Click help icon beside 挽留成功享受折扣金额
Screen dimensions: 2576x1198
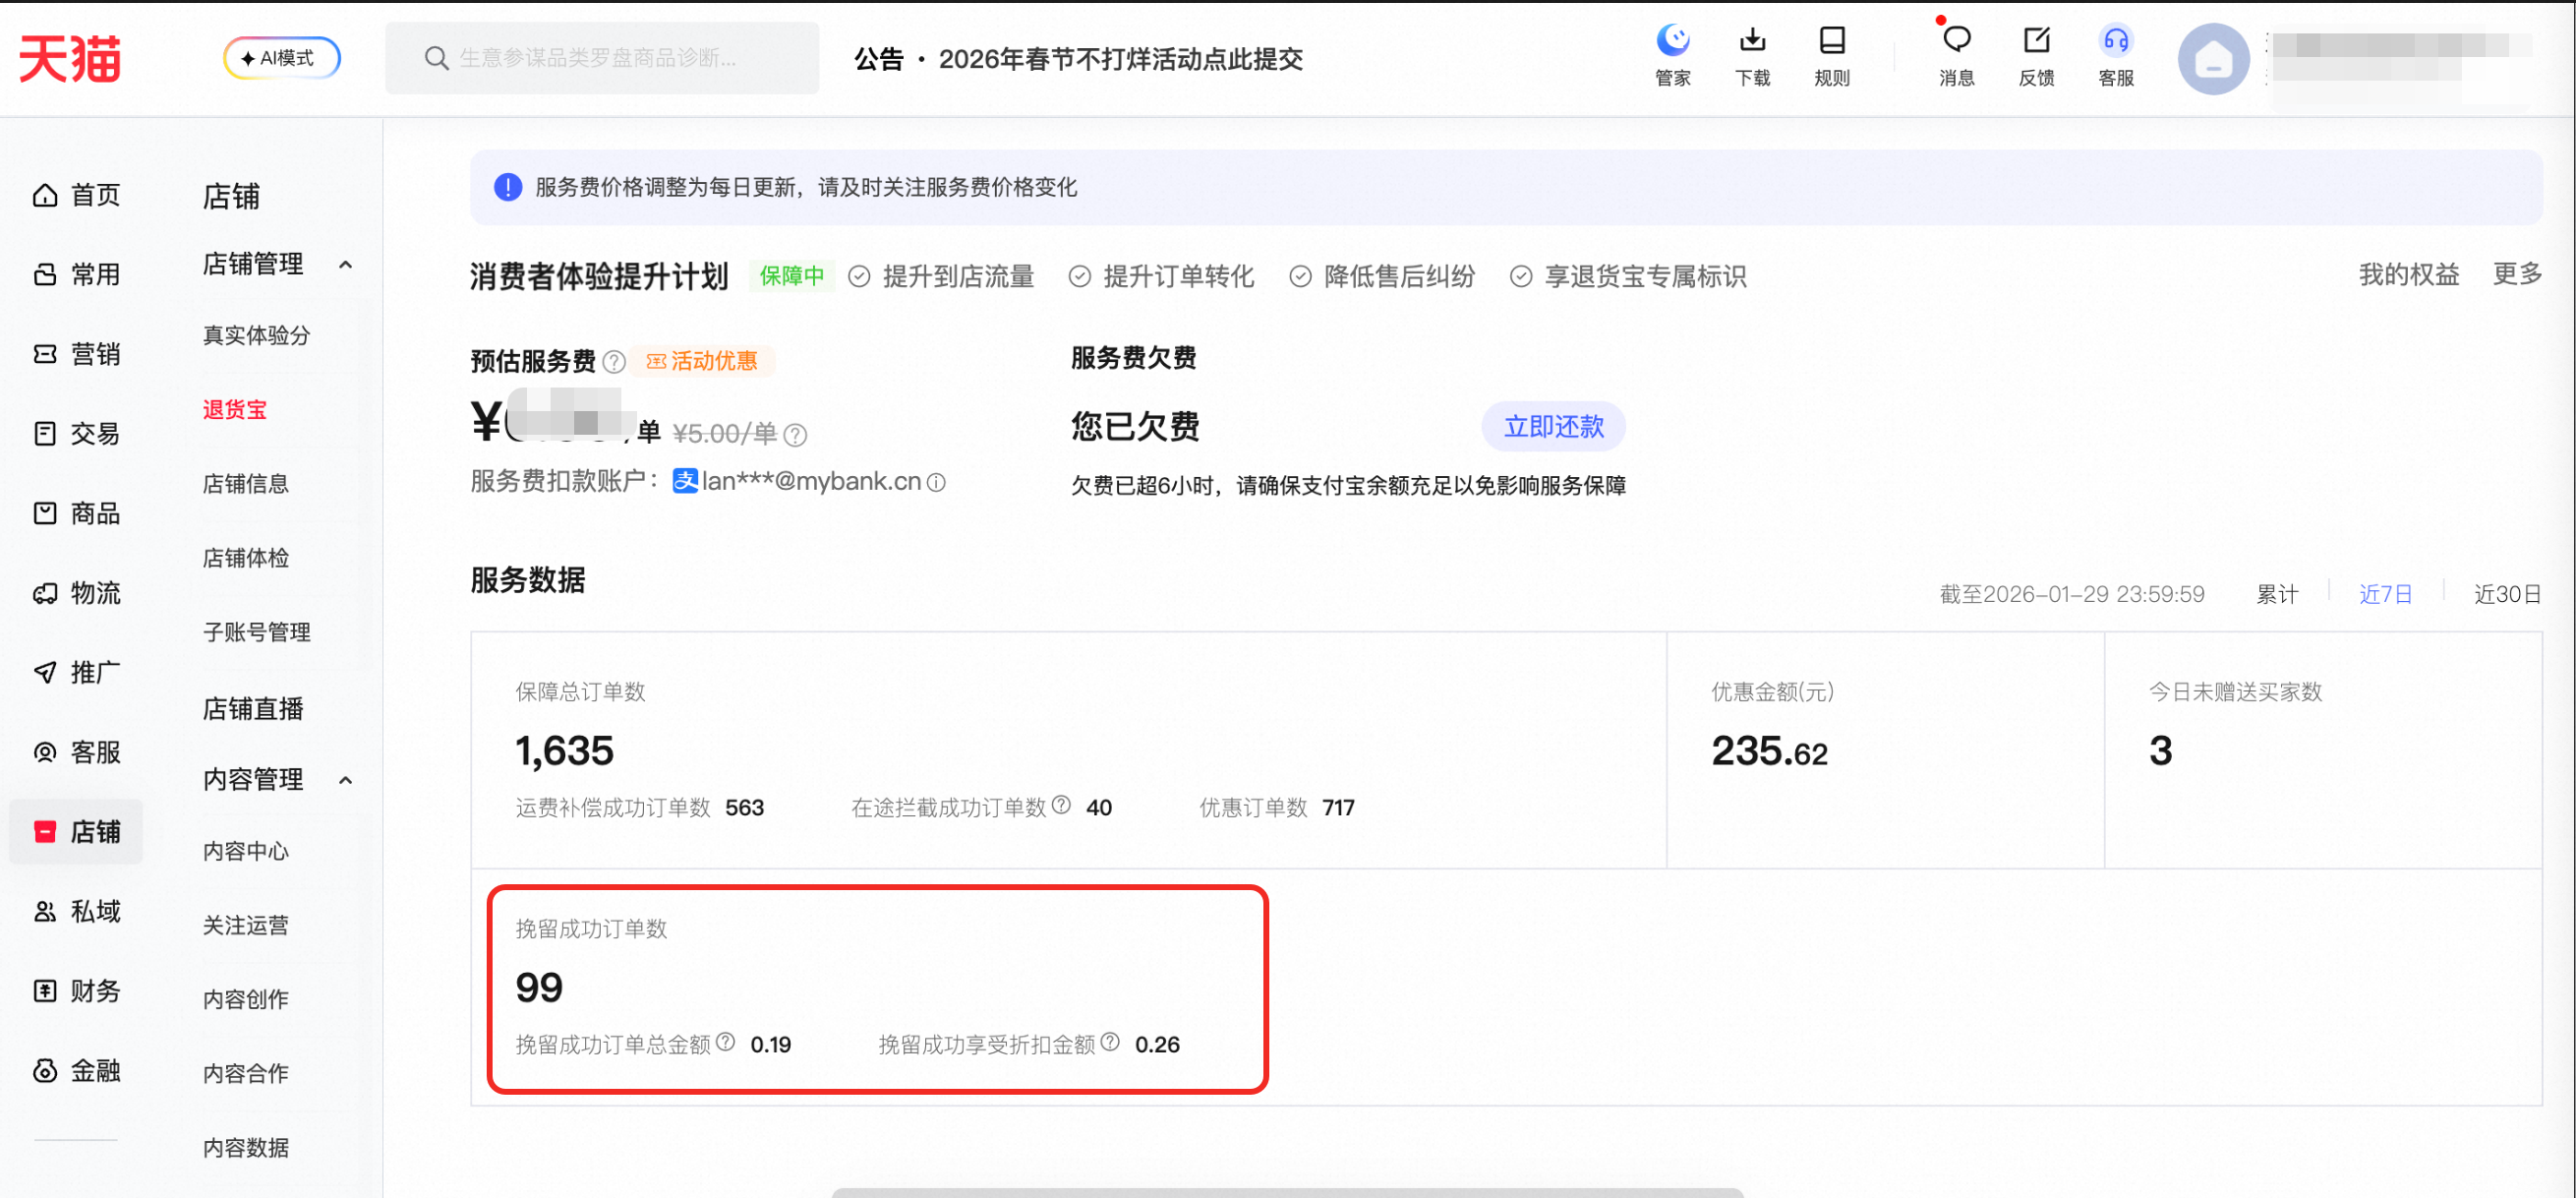click(1109, 1042)
